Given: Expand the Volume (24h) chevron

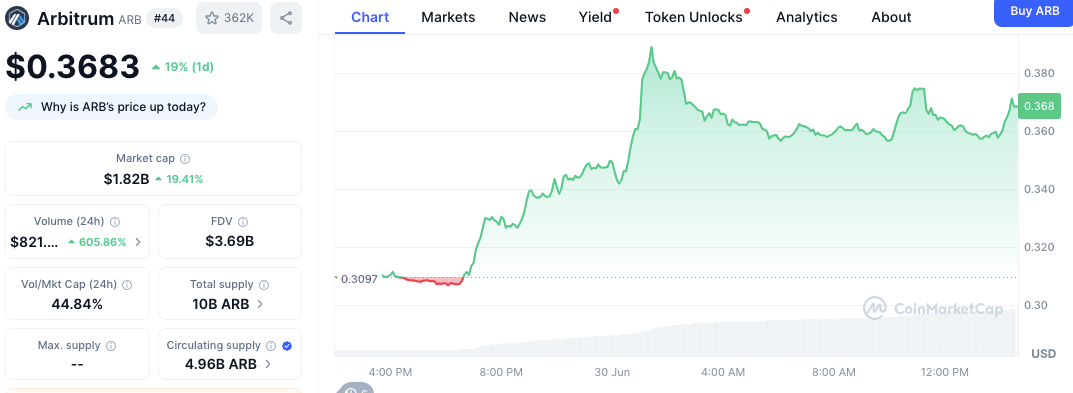Looking at the screenshot, I should click(x=138, y=242).
